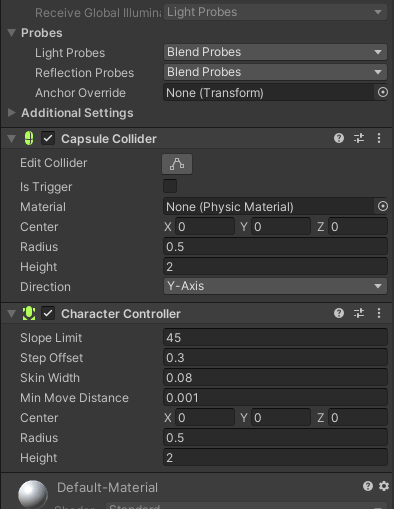This screenshot has width=394, height=509.
Task: Open the Light Probes dropdown
Action: coord(275,52)
